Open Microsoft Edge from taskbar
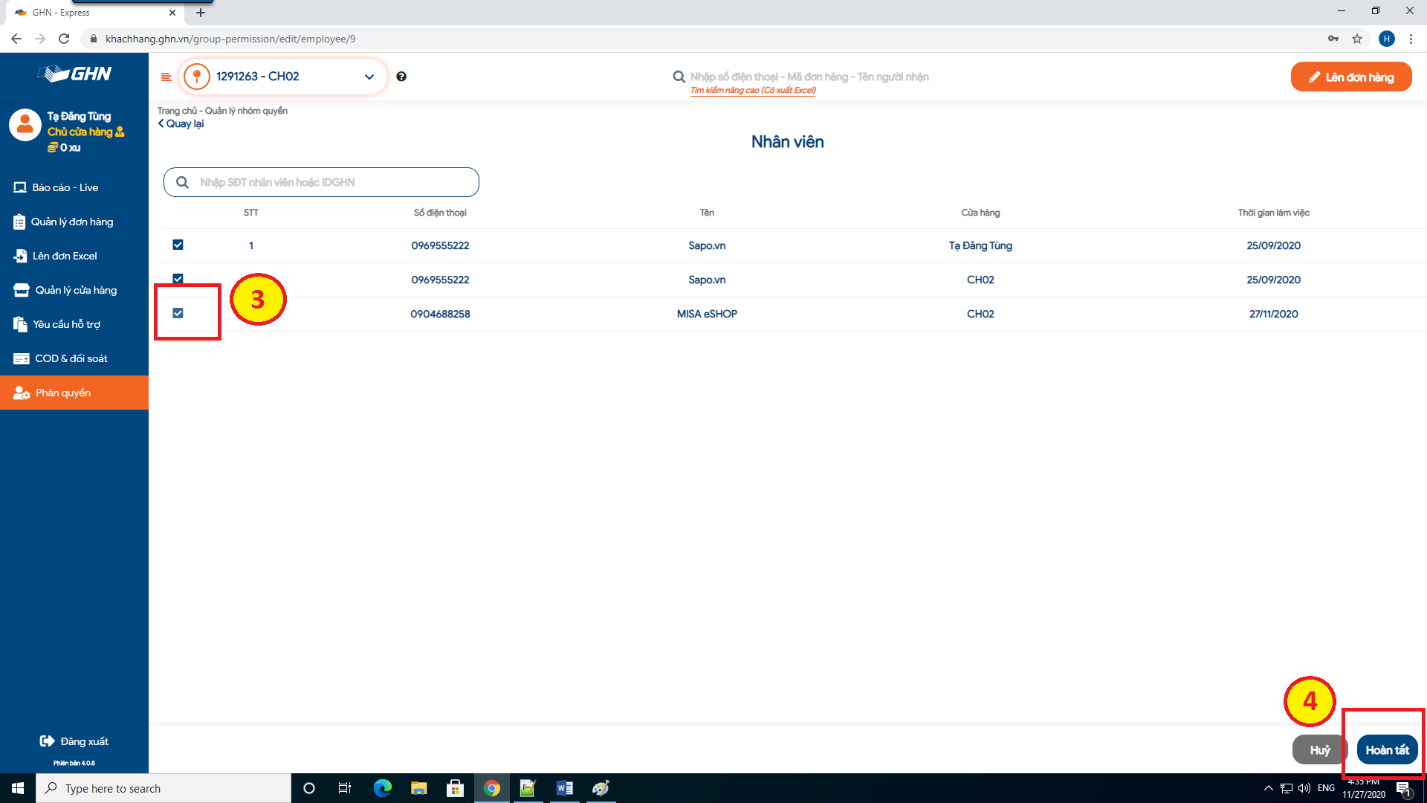Image resolution: width=1427 pixels, height=803 pixels. [382, 788]
